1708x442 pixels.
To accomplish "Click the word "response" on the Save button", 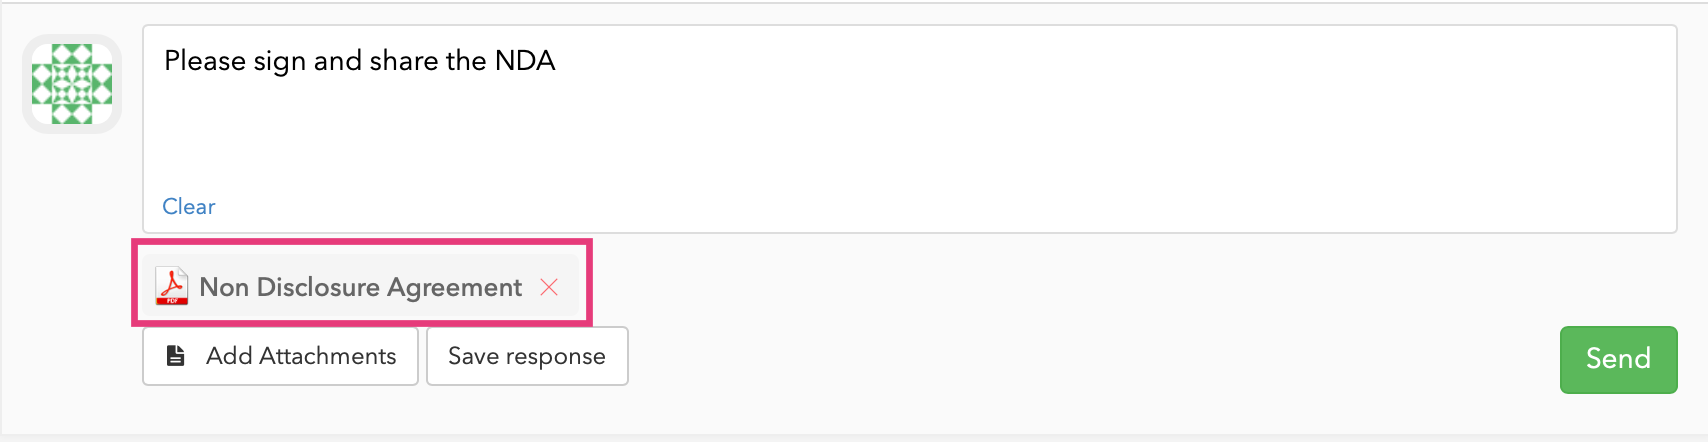I will 555,357.
